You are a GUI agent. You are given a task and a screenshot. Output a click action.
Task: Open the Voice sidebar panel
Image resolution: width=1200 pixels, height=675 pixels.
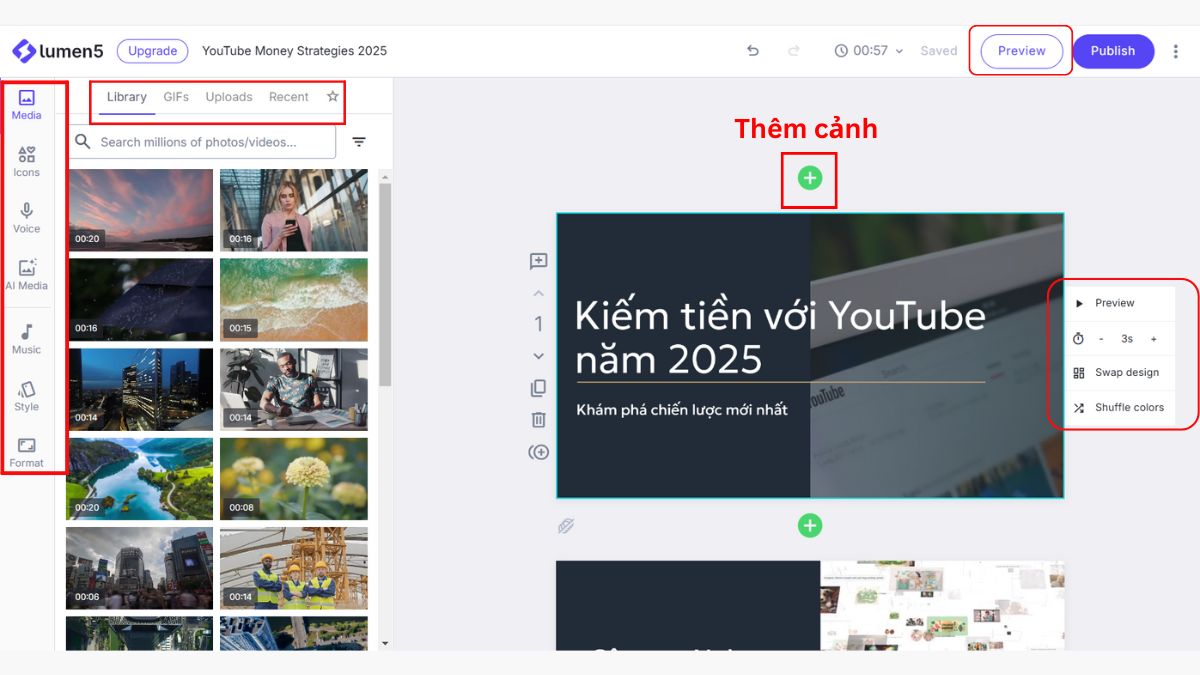pyautogui.click(x=27, y=218)
